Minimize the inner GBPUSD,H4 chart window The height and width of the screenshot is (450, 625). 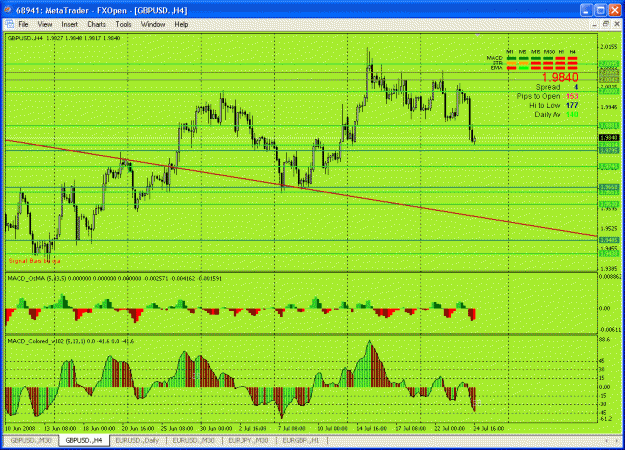click(594, 24)
